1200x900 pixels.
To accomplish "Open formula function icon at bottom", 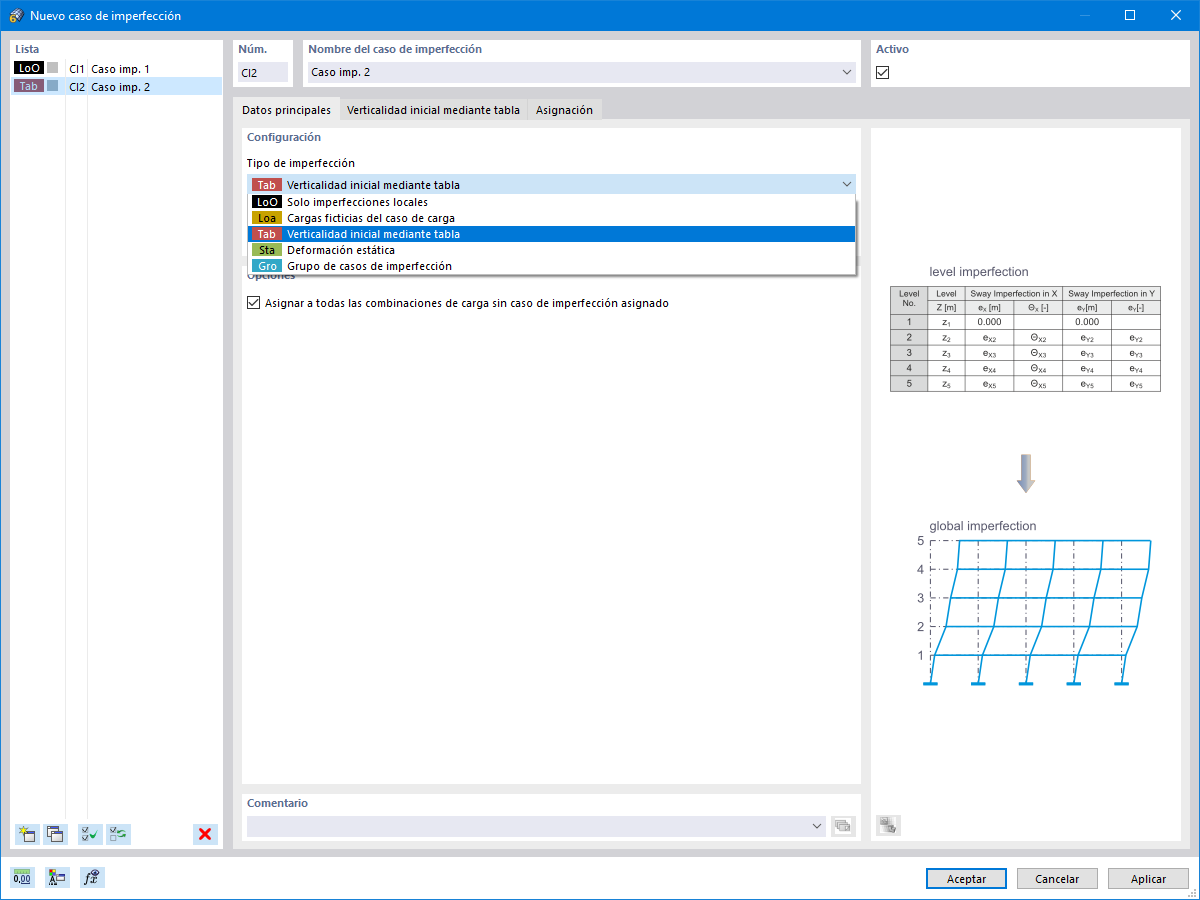I will click(x=92, y=878).
